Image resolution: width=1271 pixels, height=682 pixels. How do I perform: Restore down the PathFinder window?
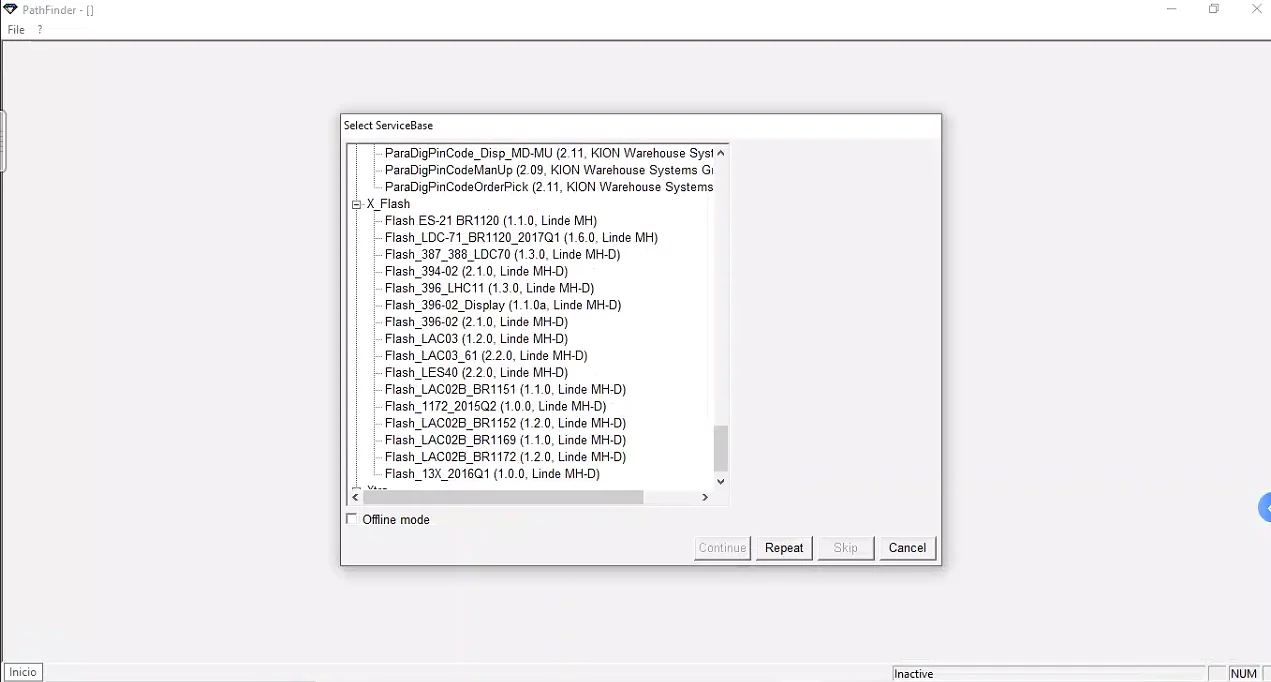pyautogui.click(x=1214, y=9)
